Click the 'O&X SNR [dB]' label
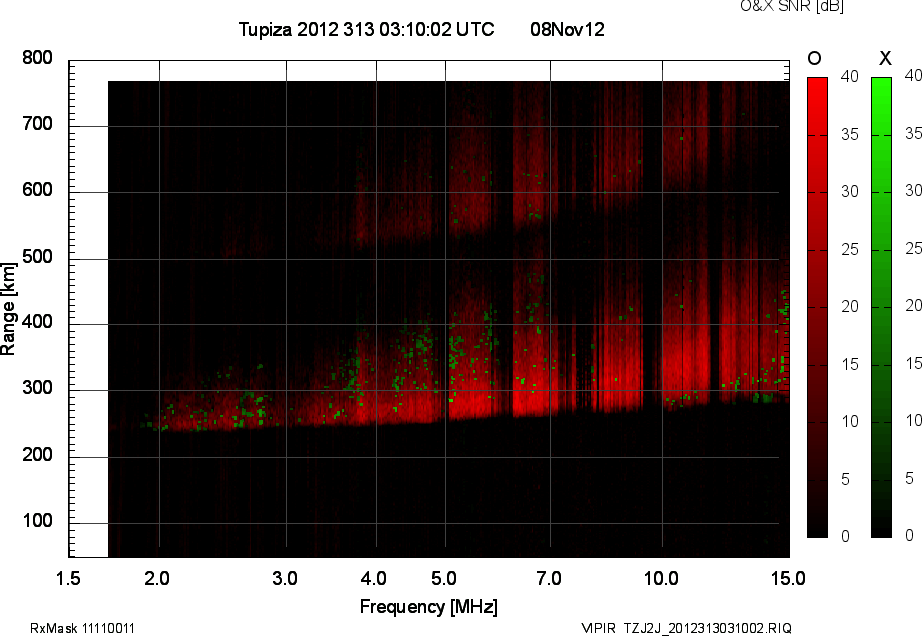The image size is (922, 636). 791,6
